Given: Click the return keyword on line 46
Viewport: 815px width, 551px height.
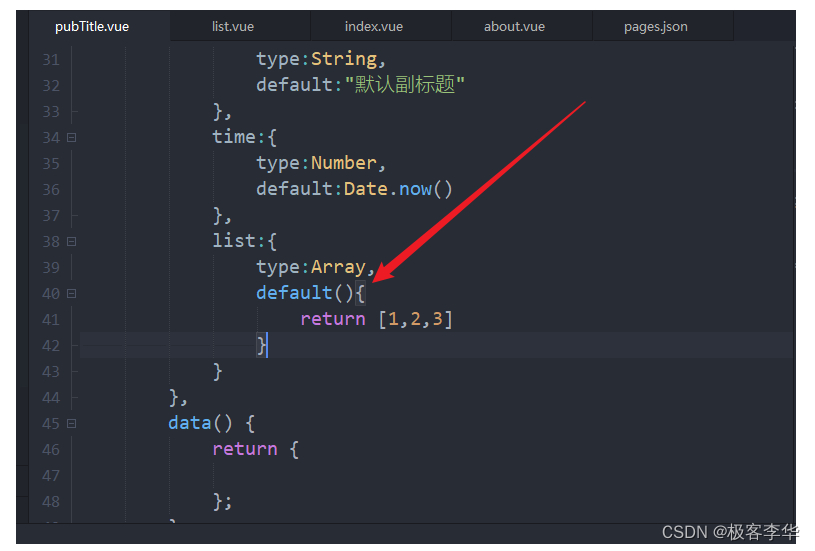Looking at the screenshot, I should coord(245,449).
